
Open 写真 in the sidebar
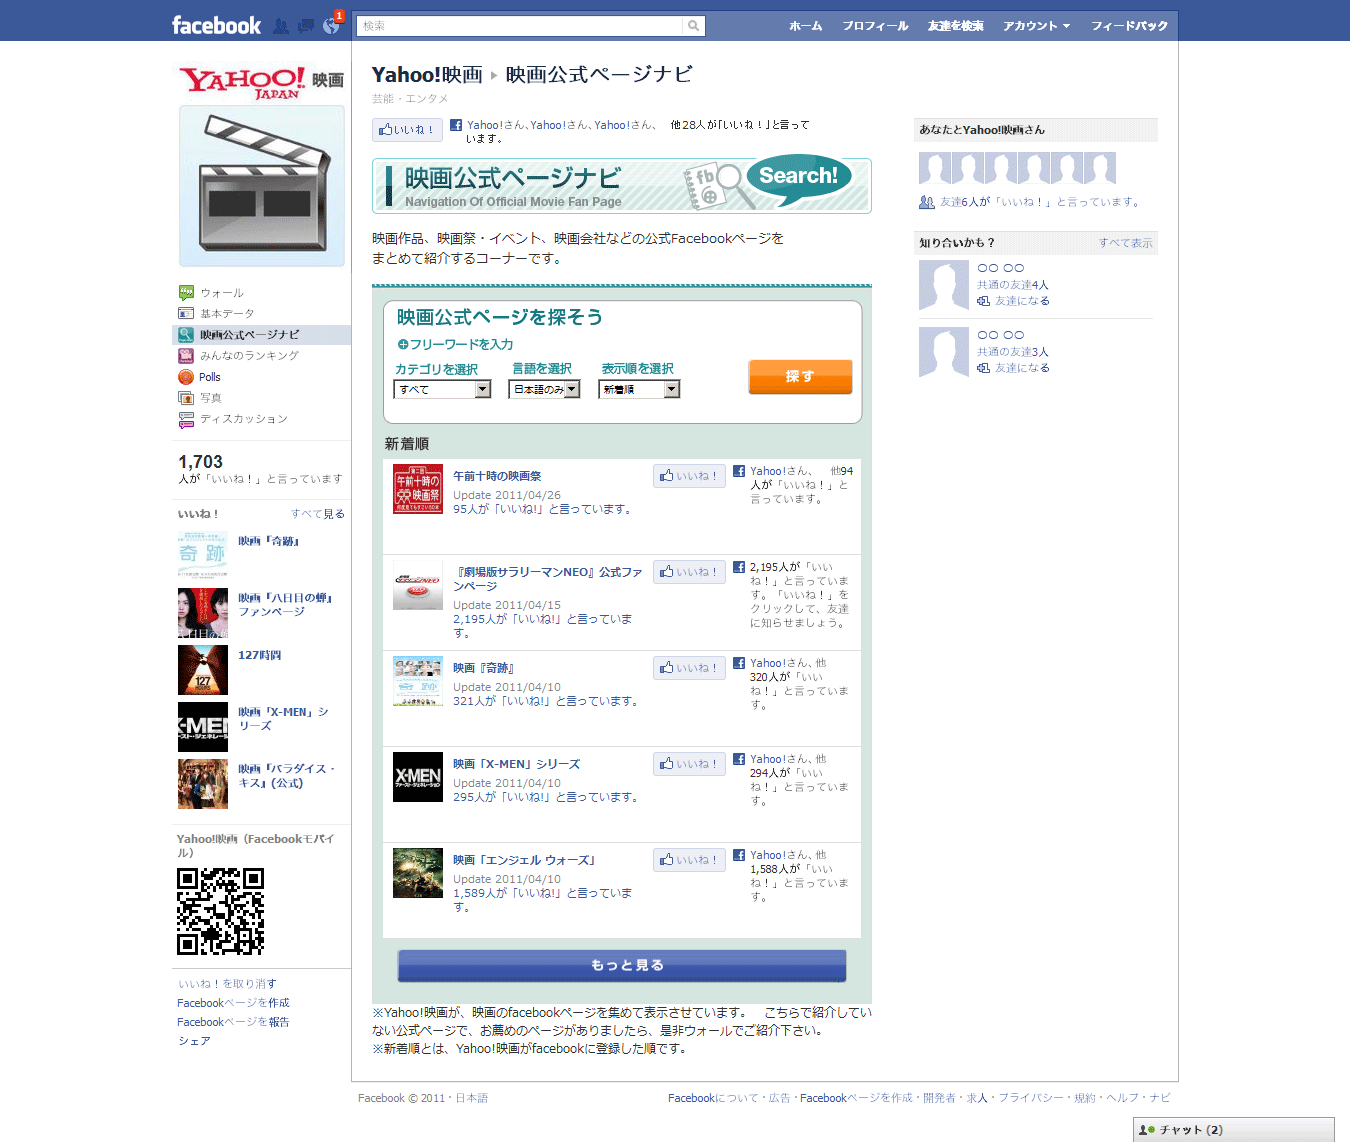click(211, 398)
